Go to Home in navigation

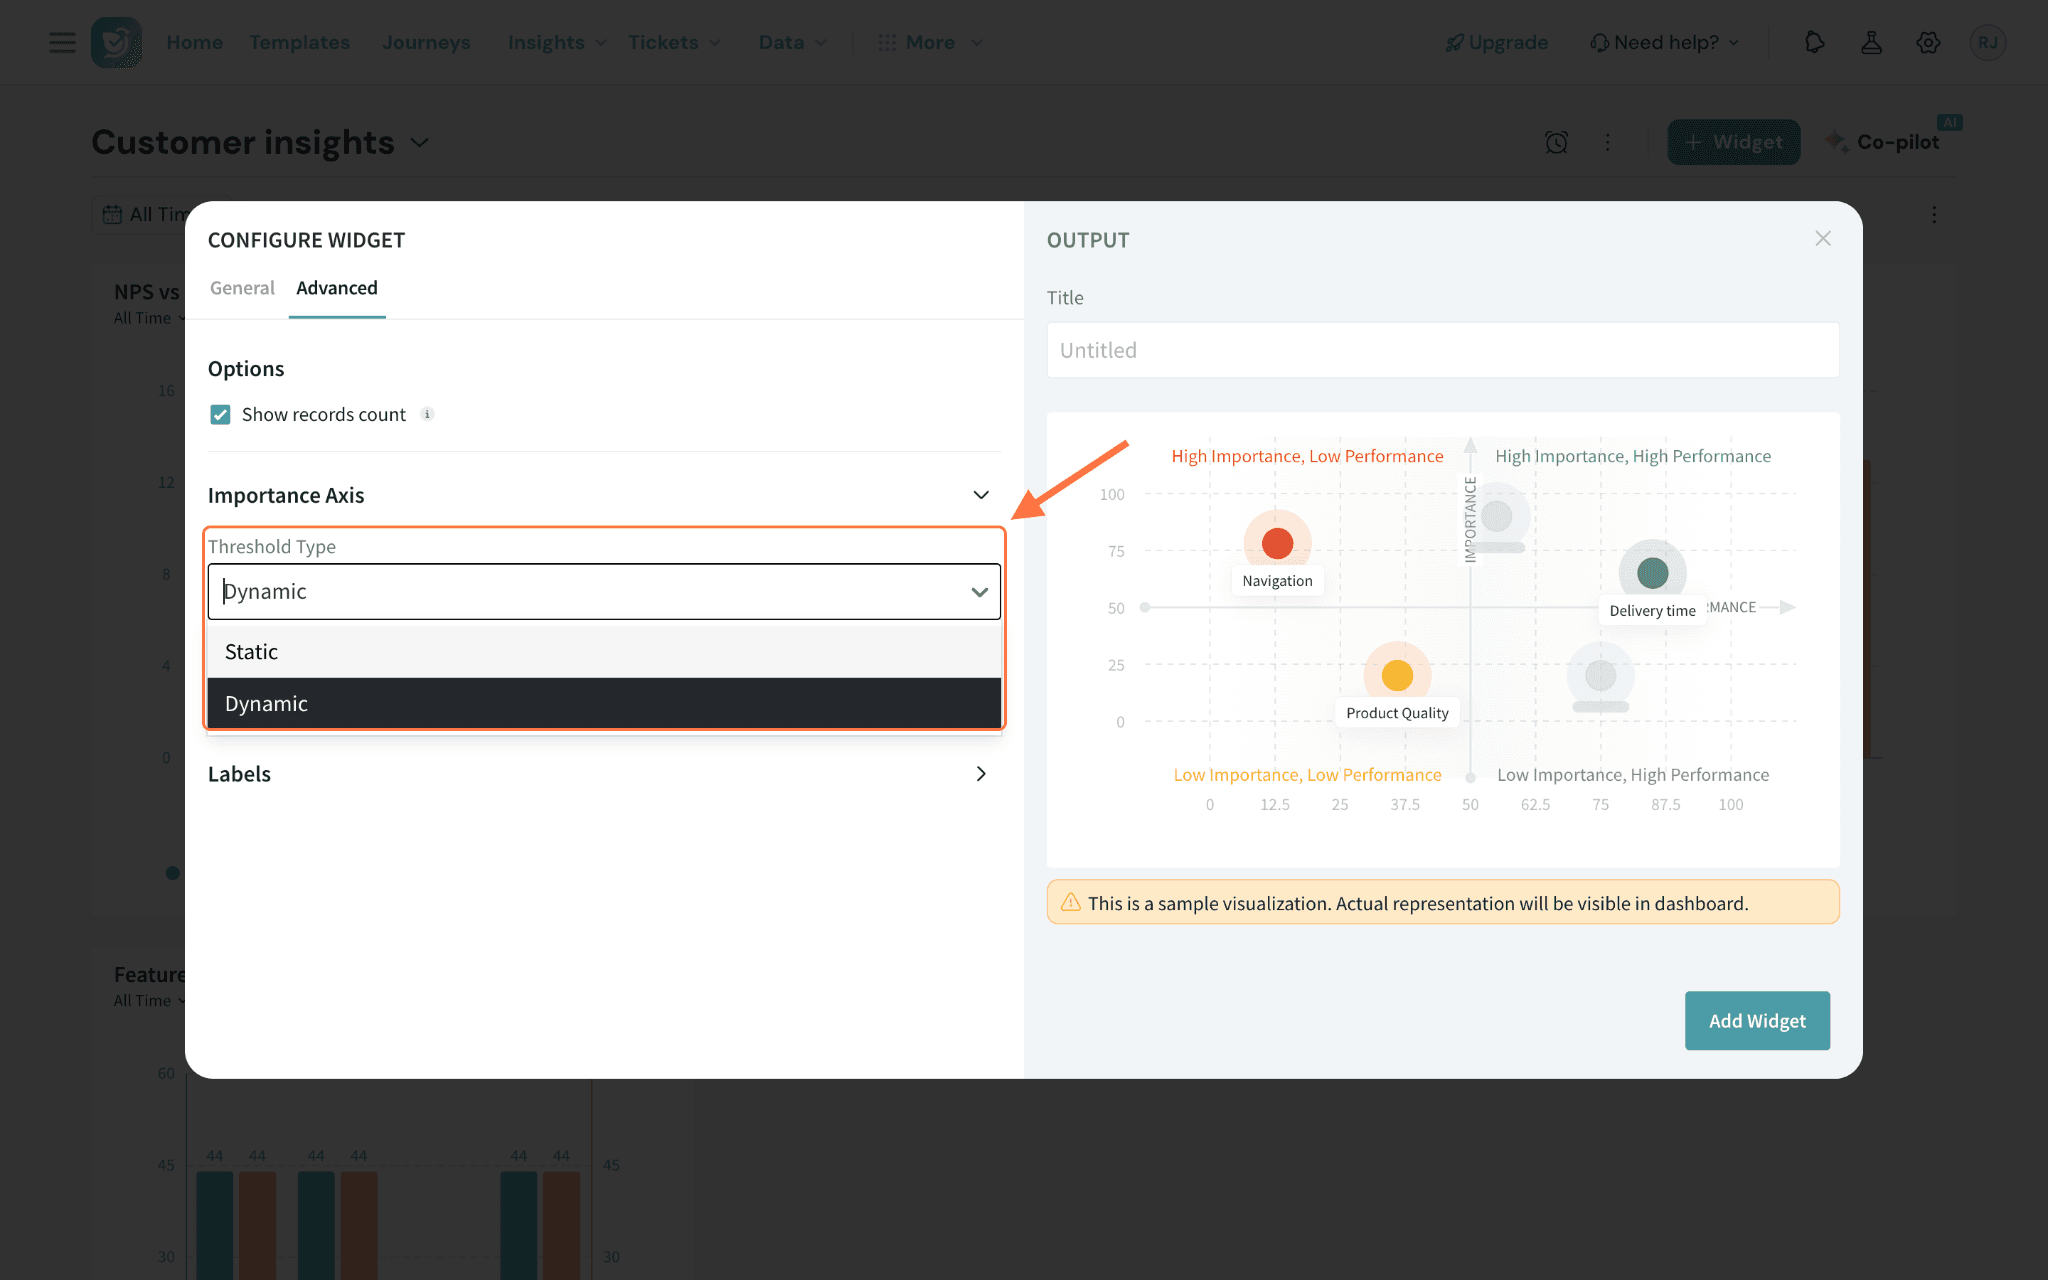[x=194, y=42]
